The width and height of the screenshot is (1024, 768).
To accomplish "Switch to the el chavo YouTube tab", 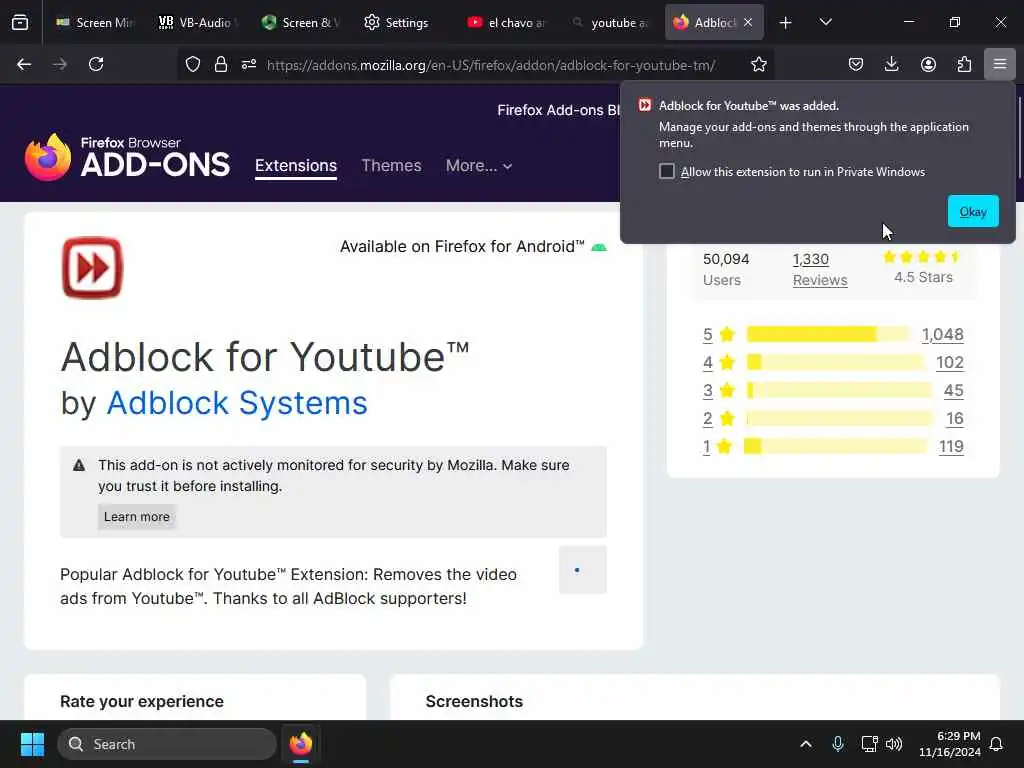I will [507, 22].
